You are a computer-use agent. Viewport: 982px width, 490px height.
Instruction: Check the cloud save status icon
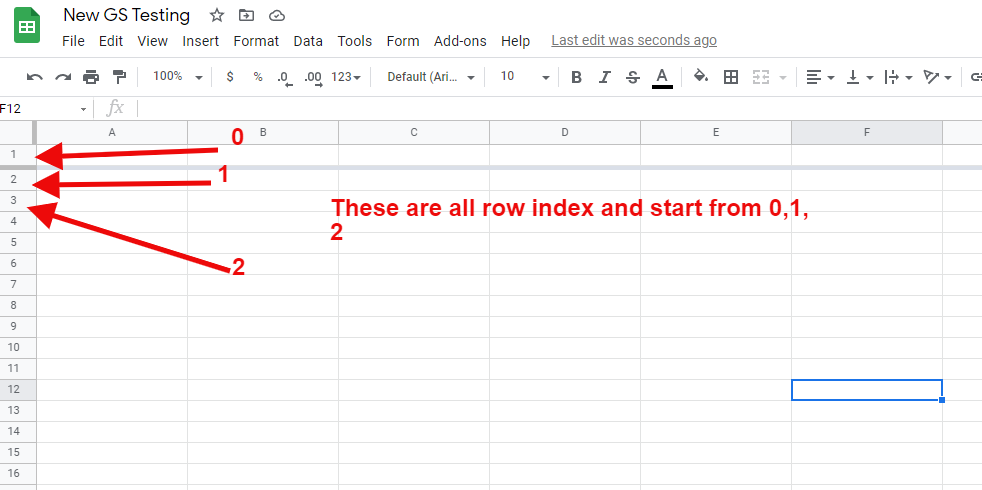click(277, 15)
